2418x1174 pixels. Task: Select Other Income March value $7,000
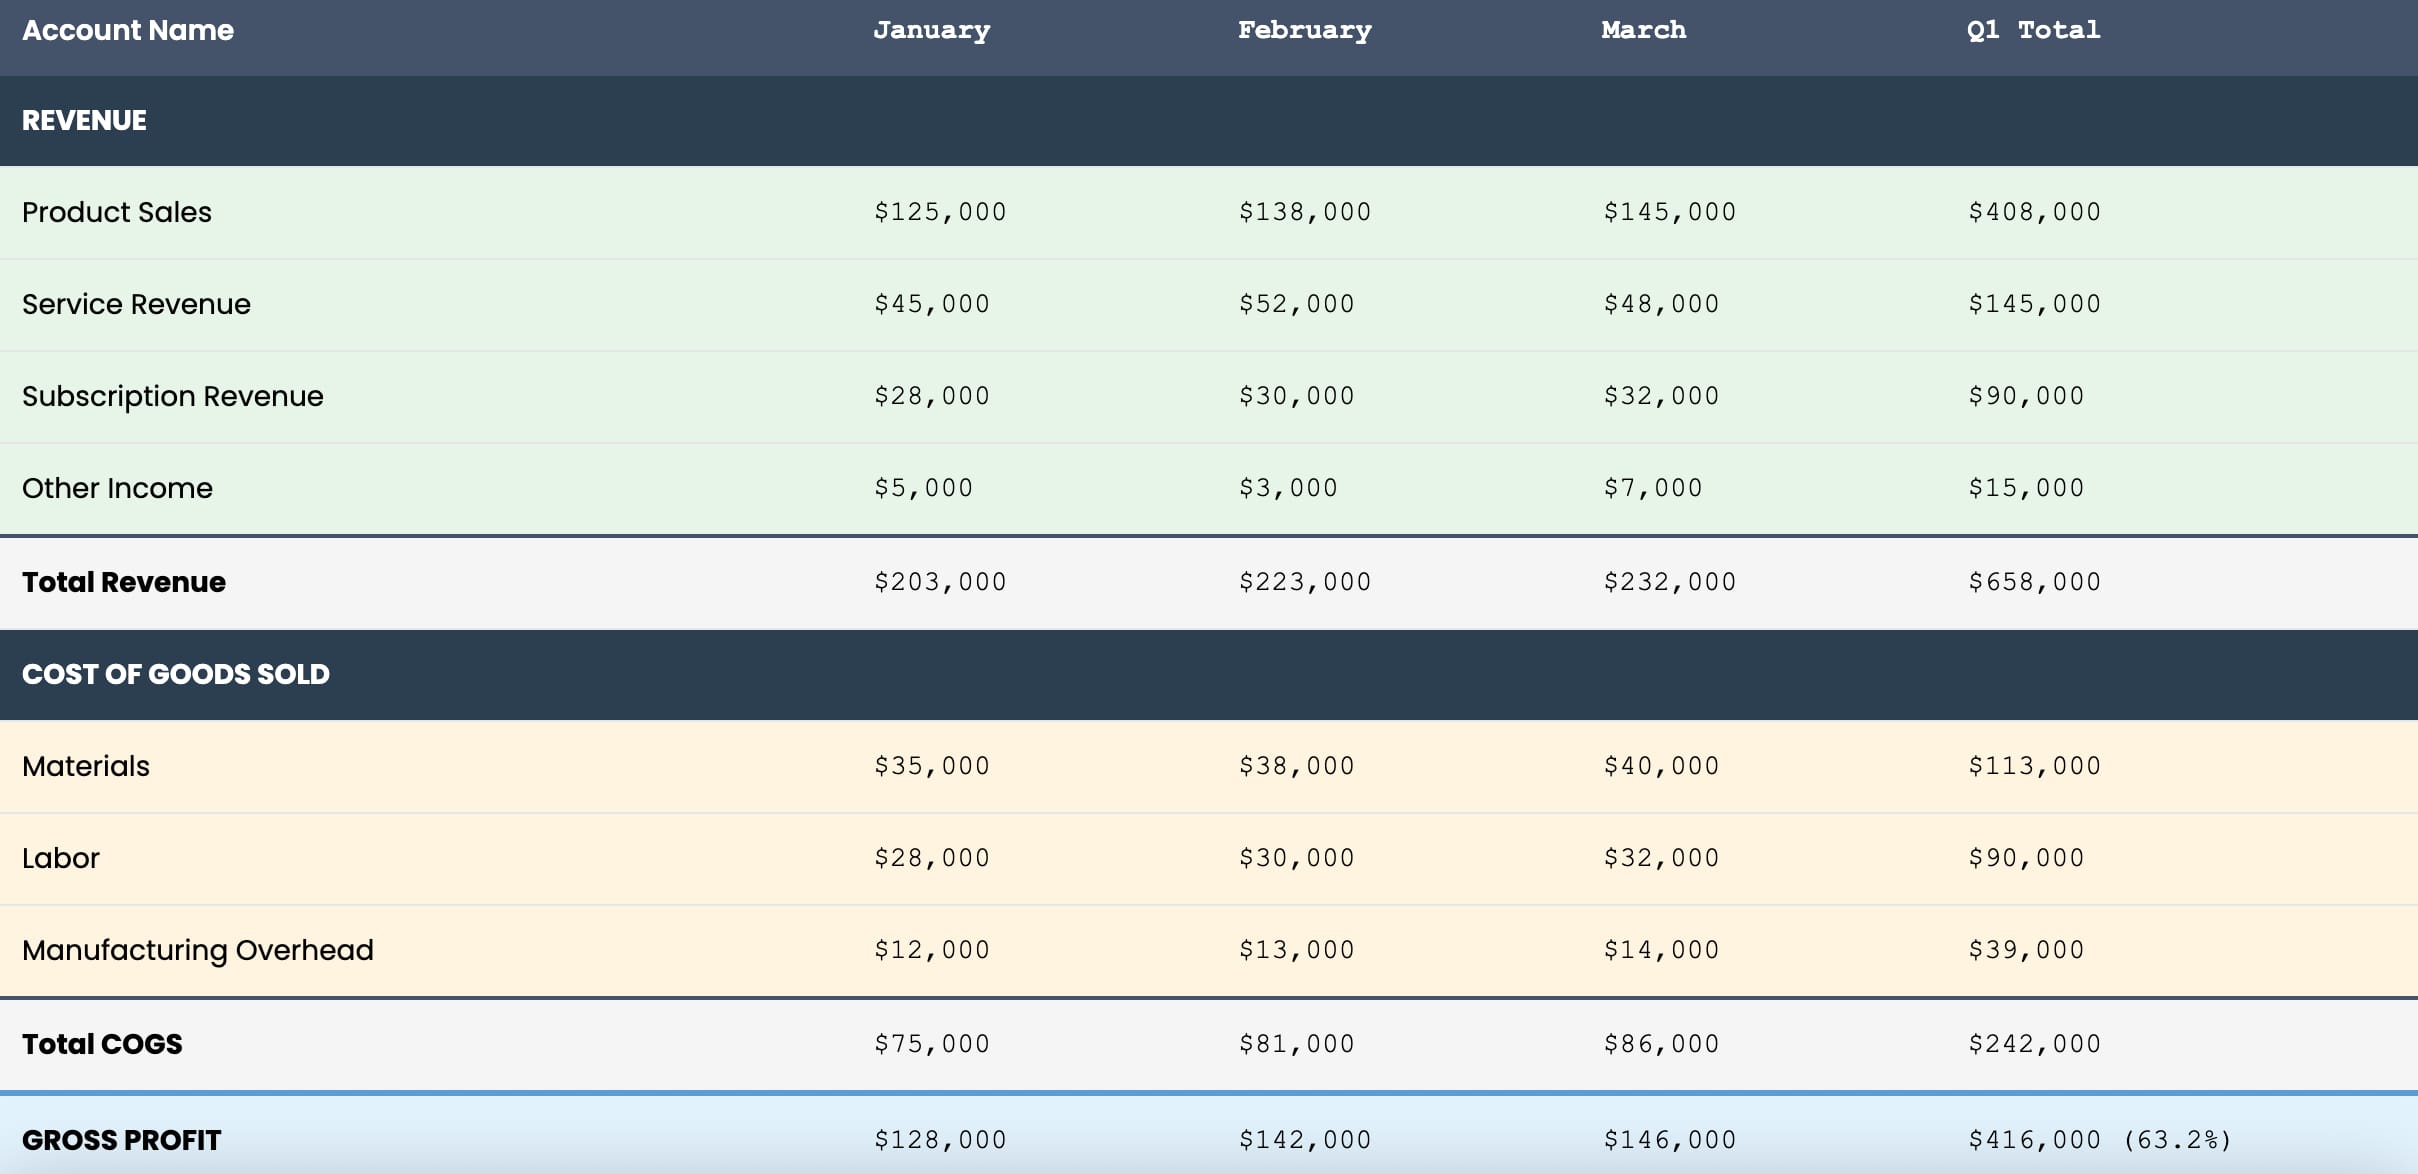pos(1652,488)
